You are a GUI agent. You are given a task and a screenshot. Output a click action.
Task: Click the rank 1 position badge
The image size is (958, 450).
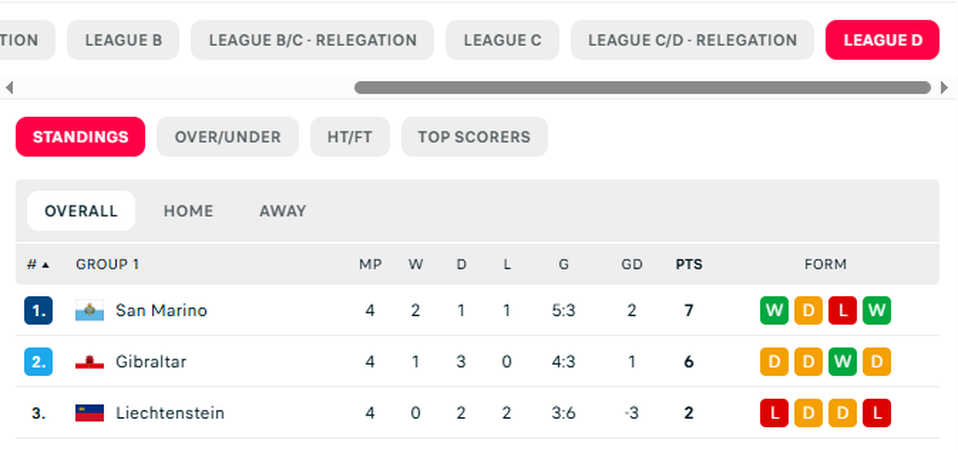38,311
